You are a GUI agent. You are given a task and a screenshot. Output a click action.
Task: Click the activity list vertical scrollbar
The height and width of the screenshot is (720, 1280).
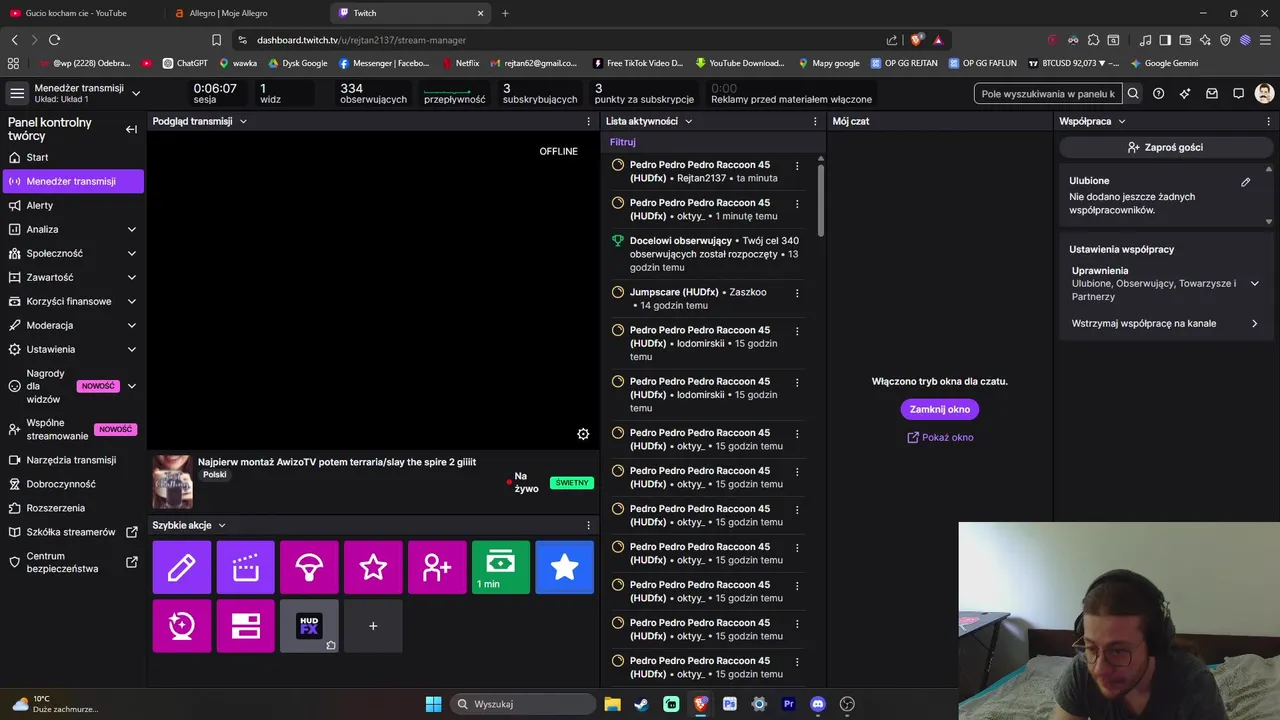pos(821,200)
